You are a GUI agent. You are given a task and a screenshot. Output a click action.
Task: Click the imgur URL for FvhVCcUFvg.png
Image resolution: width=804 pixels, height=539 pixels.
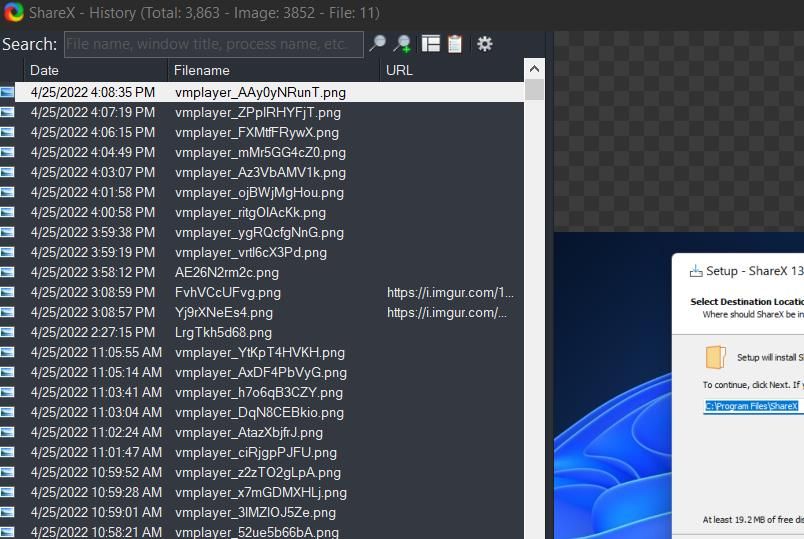pyautogui.click(x=450, y=292)
